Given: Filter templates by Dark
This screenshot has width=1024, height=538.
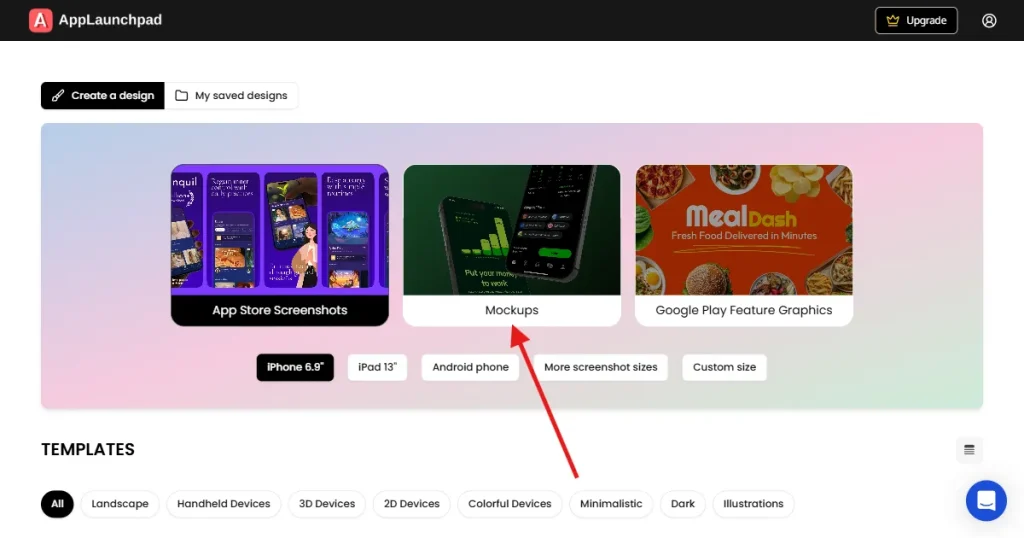Looking at the screenshot, I should pyautogui.click(x=683, y=503).
